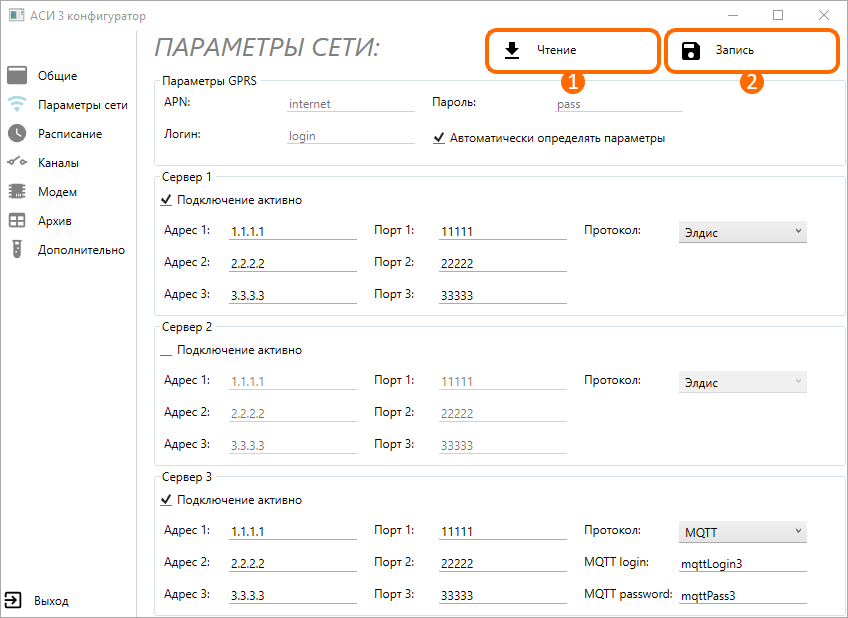Screen dimensions: 848x618
Task: Click Сервер 3 Адрес 3 field
Action: (x=293, y=595)
